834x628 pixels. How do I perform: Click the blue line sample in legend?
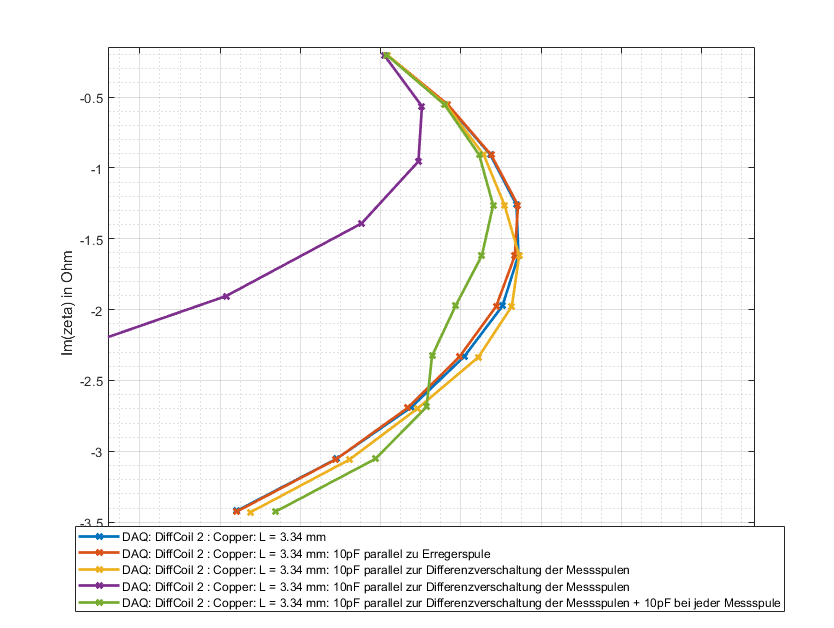pos(100,537)
